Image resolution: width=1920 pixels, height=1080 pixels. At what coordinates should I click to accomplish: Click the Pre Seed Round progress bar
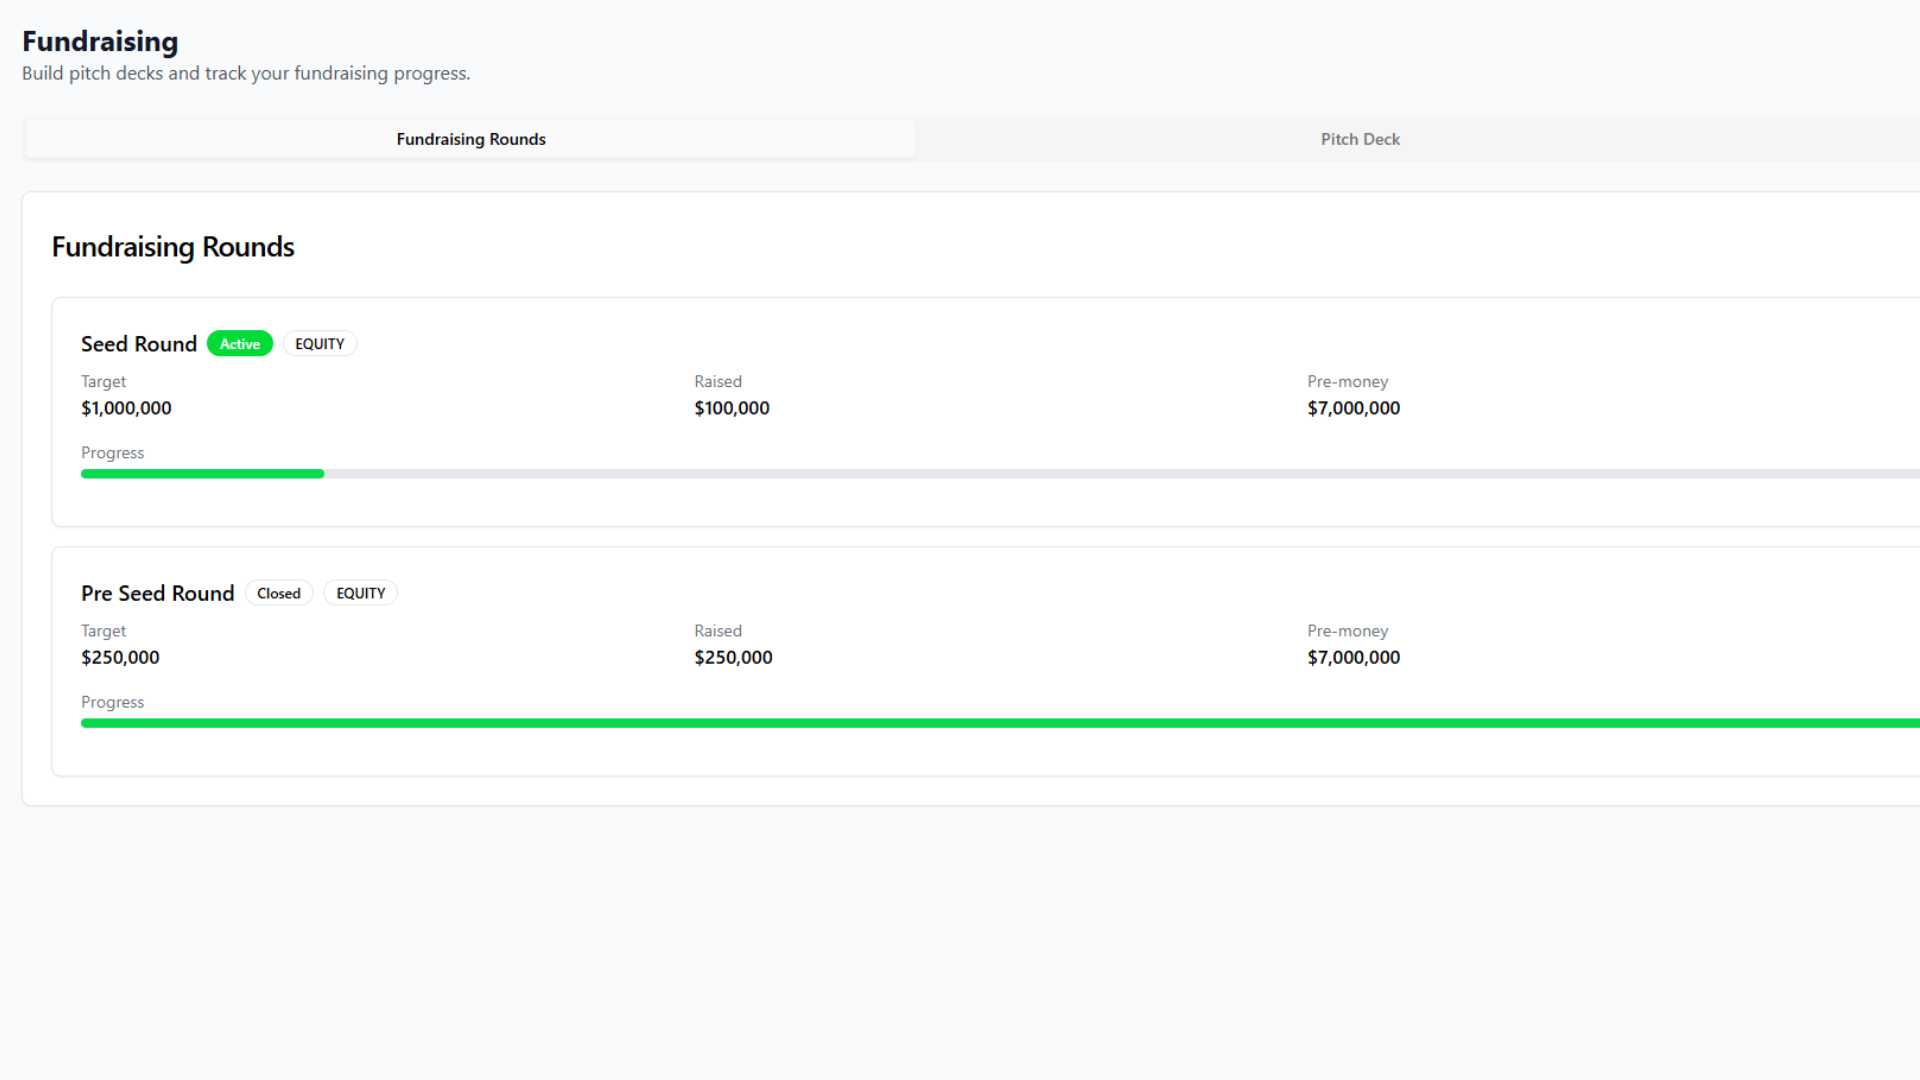coord(1000,723)
